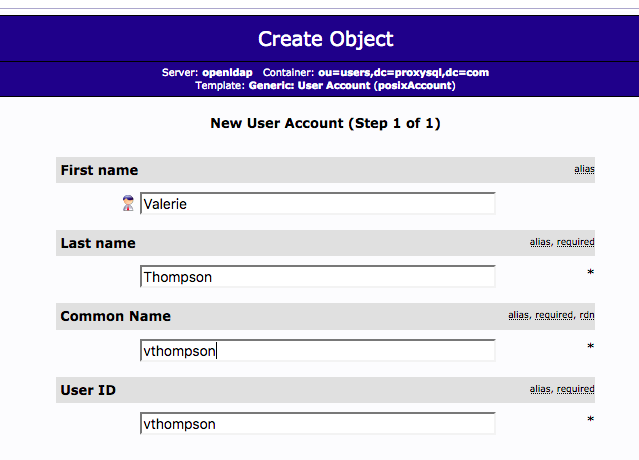639x460 pixels.
Task: Open the alias link in User ID row
Action: [x=540, y=389]
